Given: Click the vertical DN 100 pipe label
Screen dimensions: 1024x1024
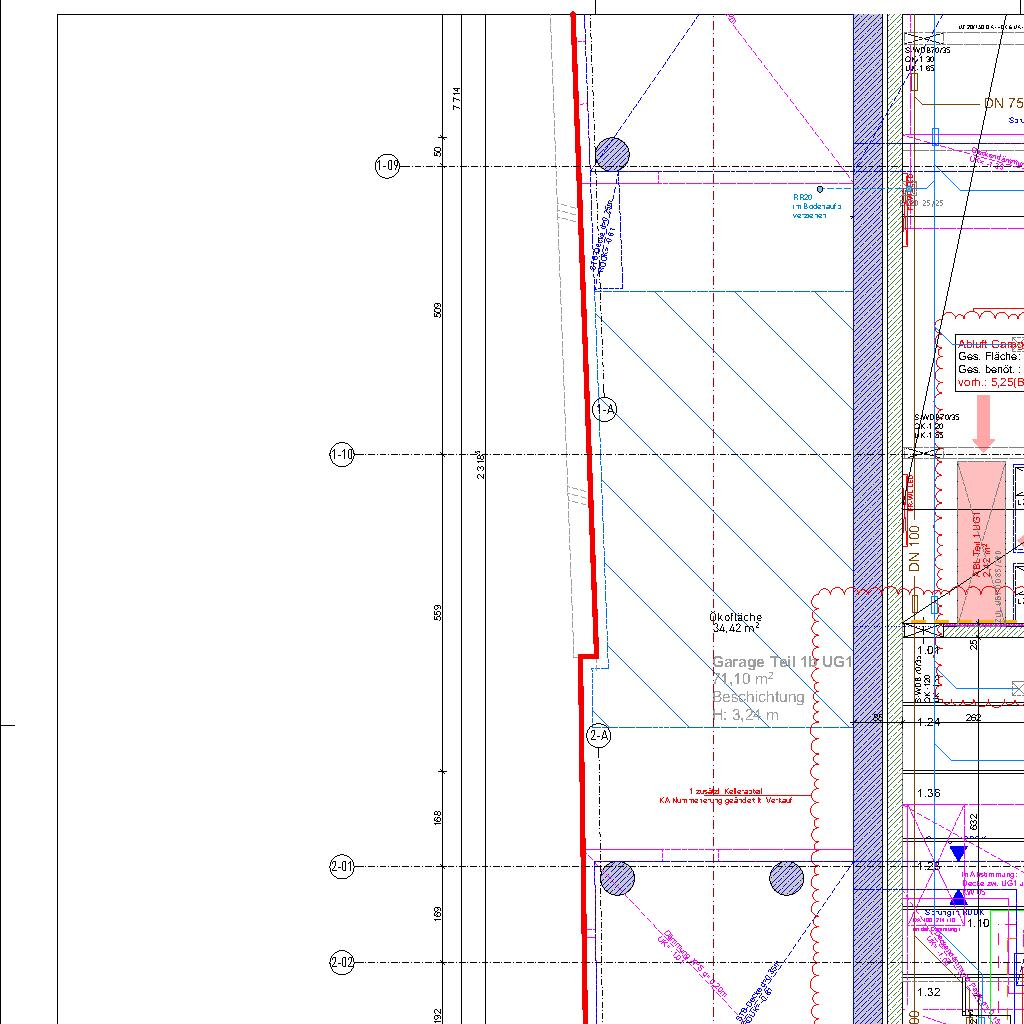Looking at the screenshot, I should (x=914, y=549).
